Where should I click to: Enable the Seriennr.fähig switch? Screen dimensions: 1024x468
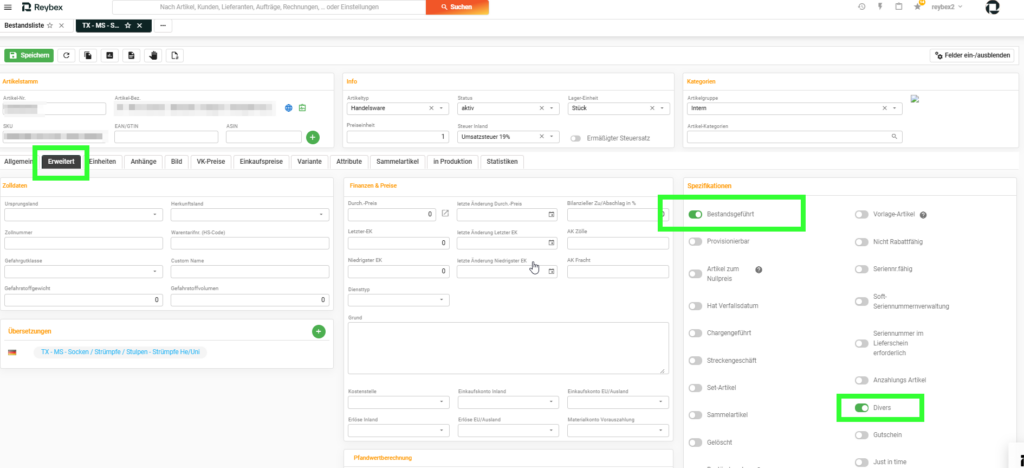click(862, 269)
